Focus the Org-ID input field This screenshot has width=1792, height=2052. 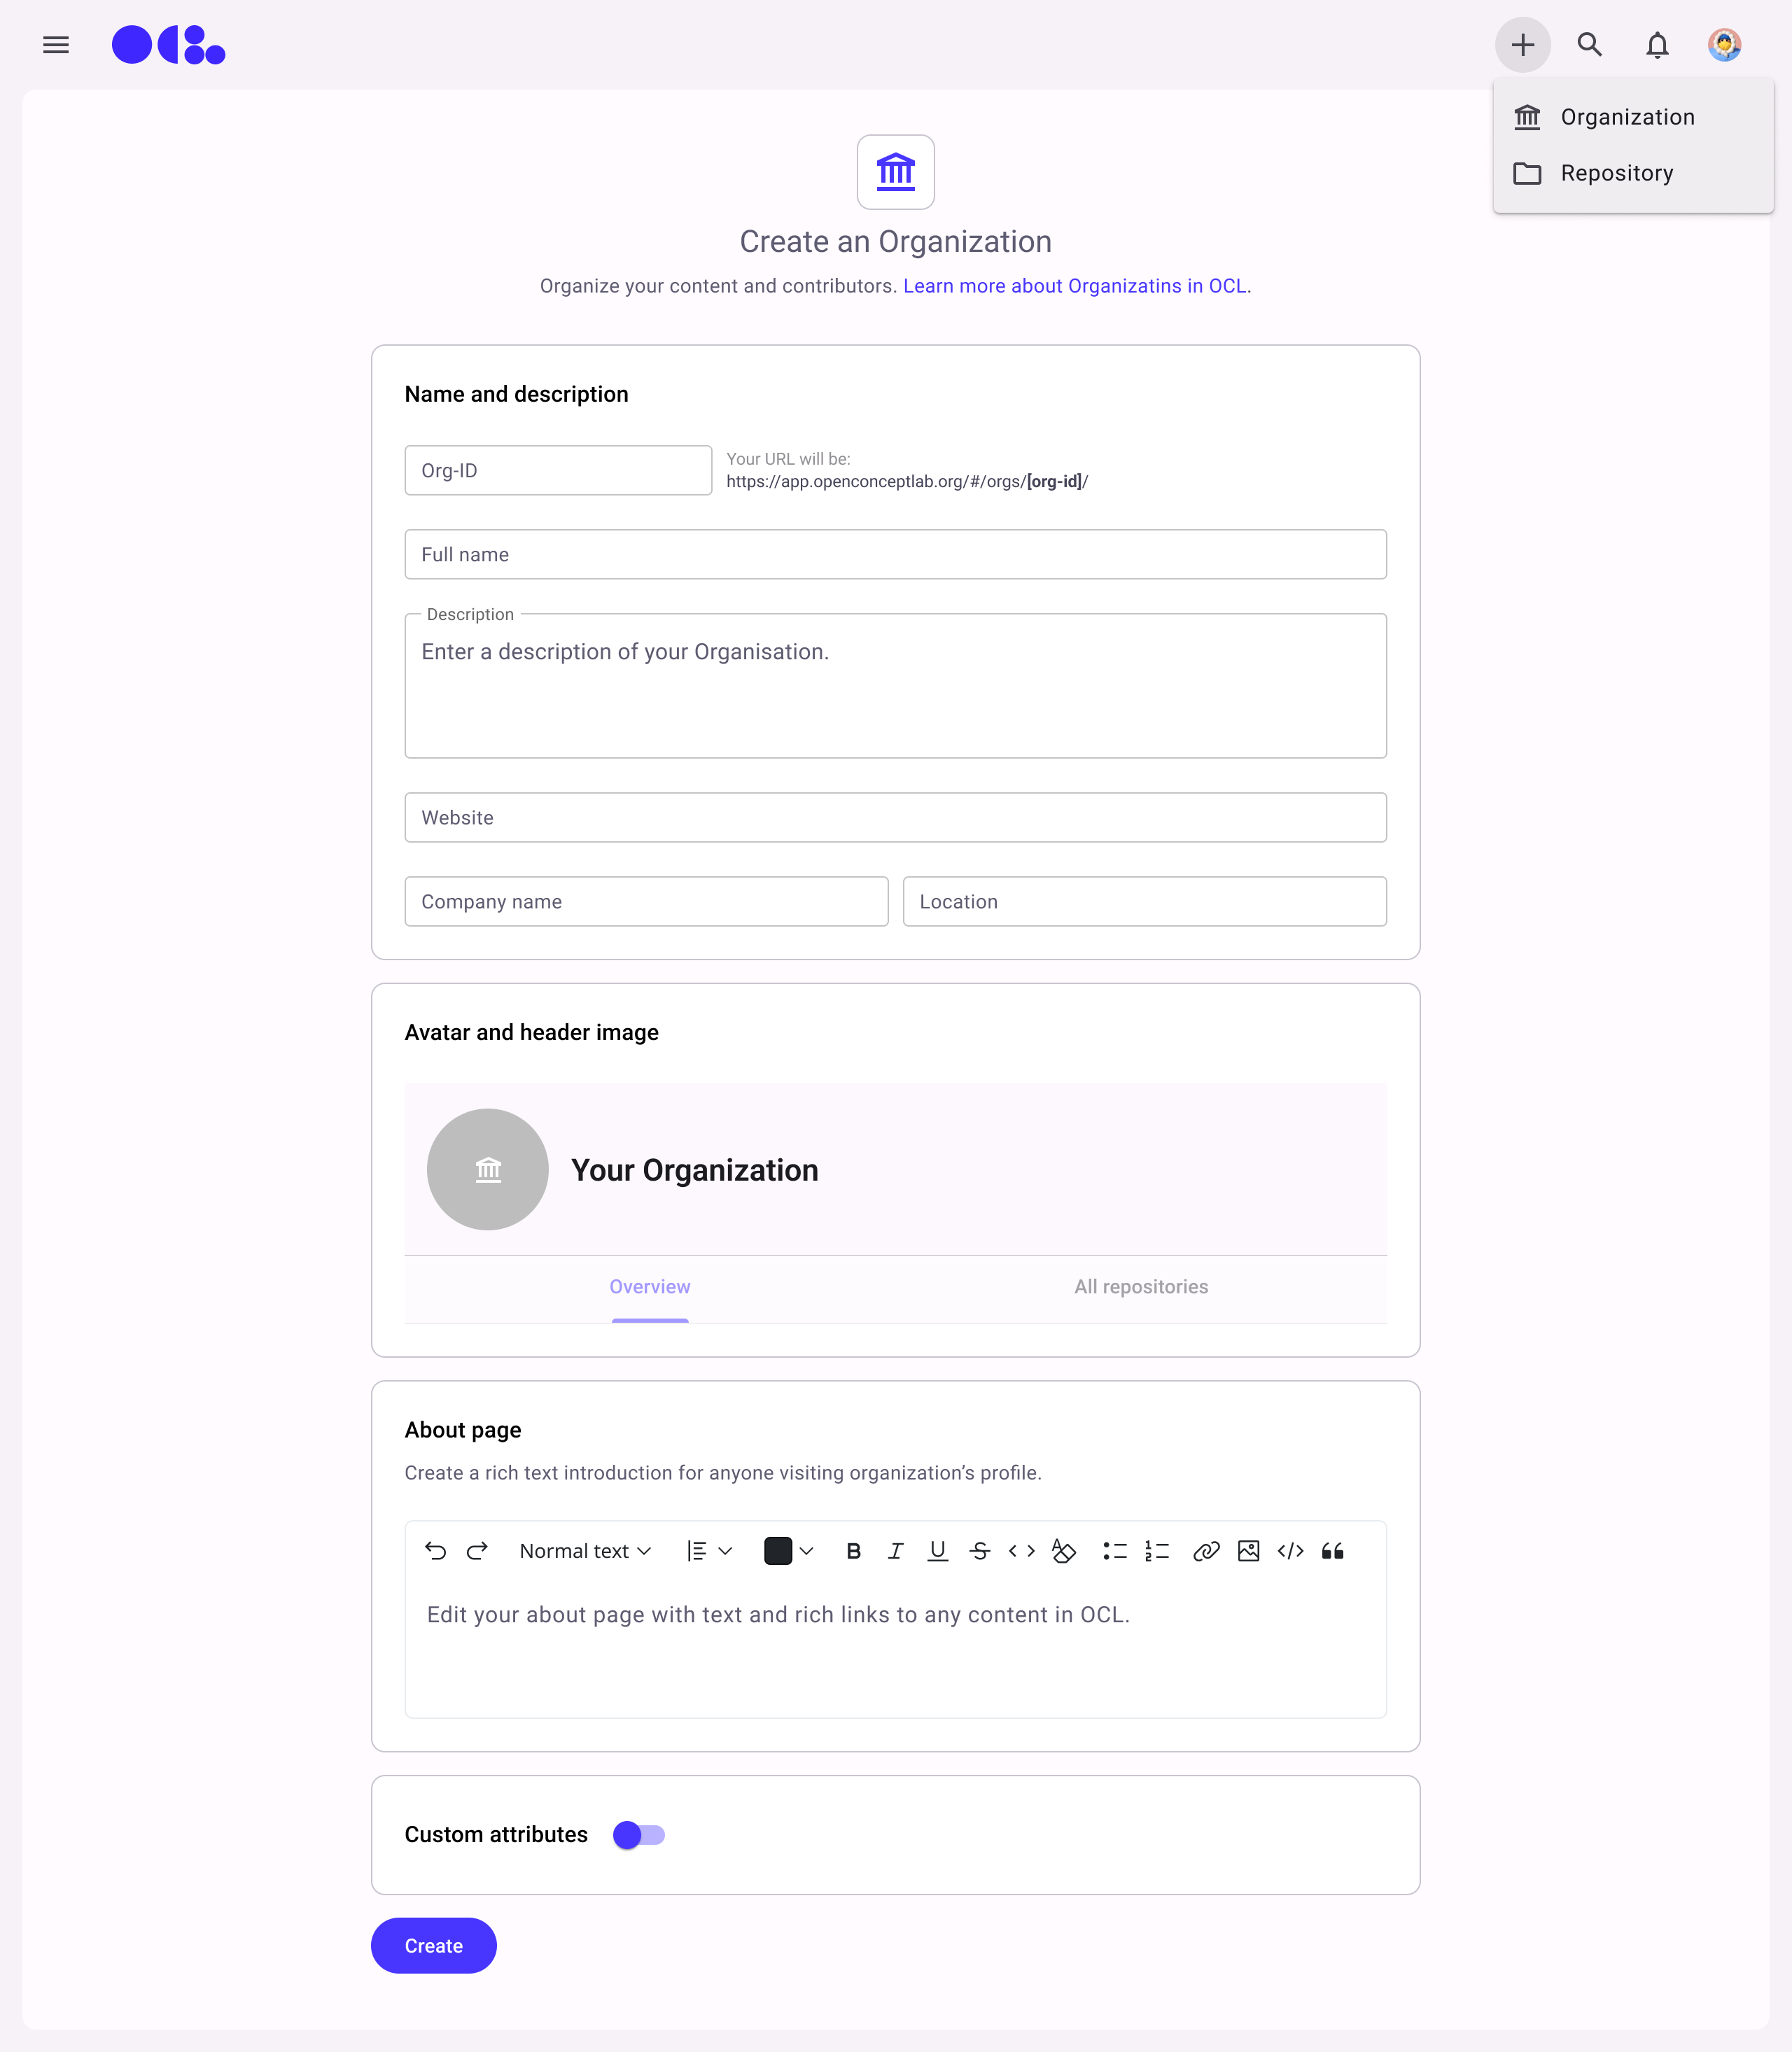click(x=558, y=470)
